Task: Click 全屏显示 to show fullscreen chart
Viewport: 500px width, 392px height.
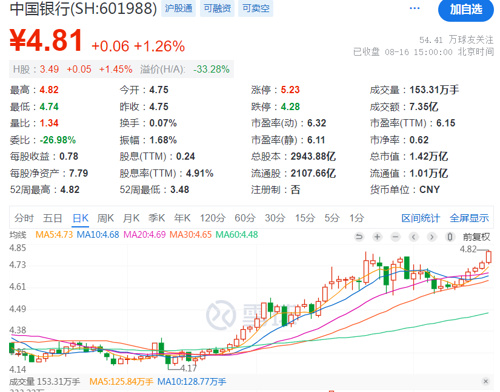Action: point(469,218)
